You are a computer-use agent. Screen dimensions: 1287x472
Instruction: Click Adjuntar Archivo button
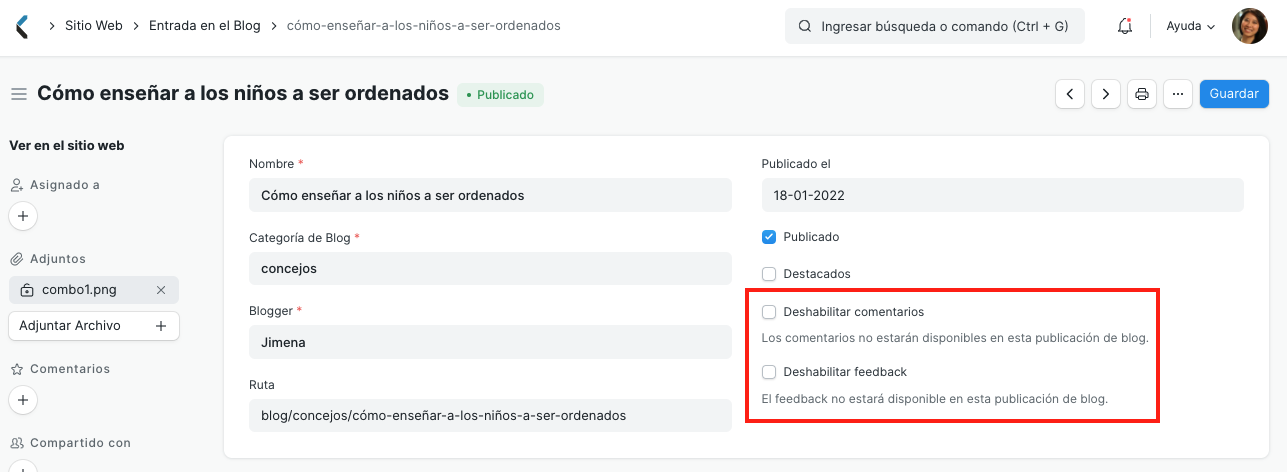click(94, 326)
